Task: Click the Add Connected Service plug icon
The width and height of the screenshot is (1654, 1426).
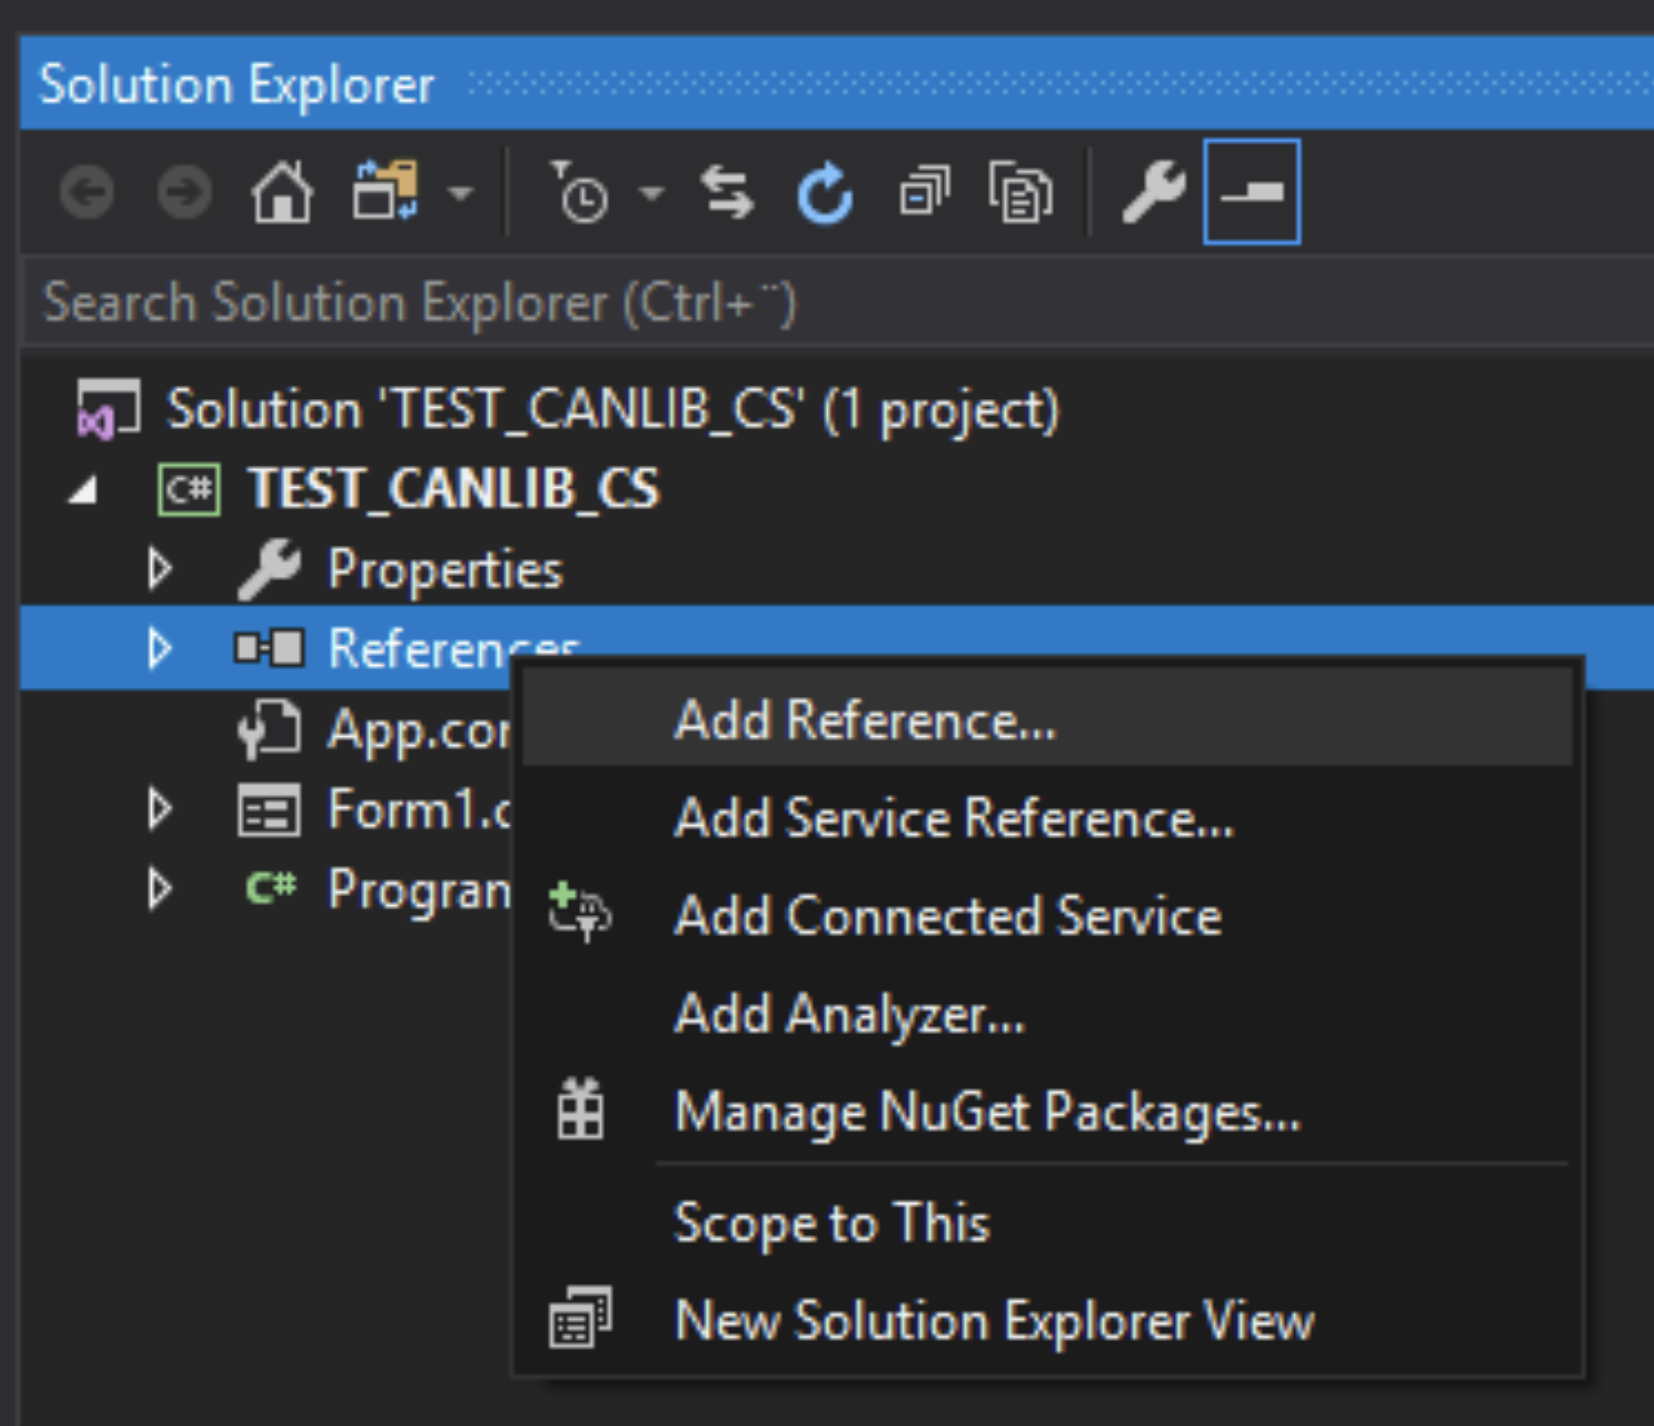Action: [x=580, y=911]
